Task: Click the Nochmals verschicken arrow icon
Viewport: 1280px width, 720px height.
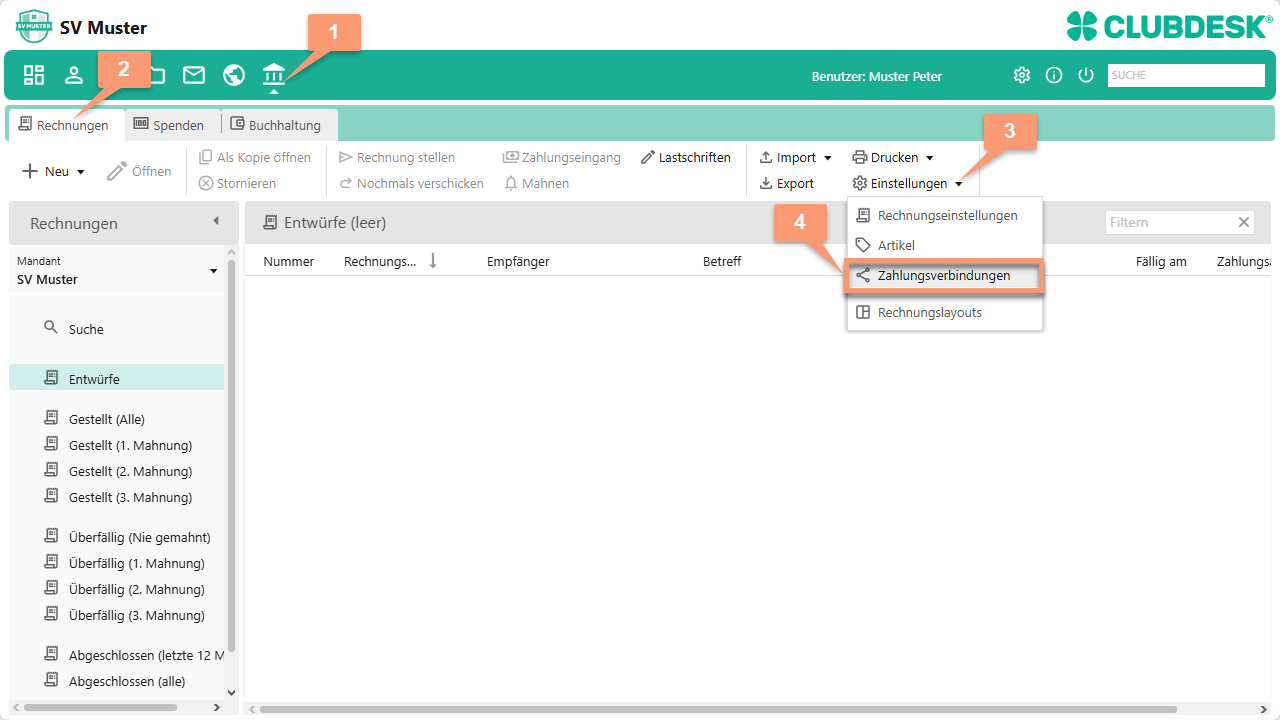Action: 346,183
